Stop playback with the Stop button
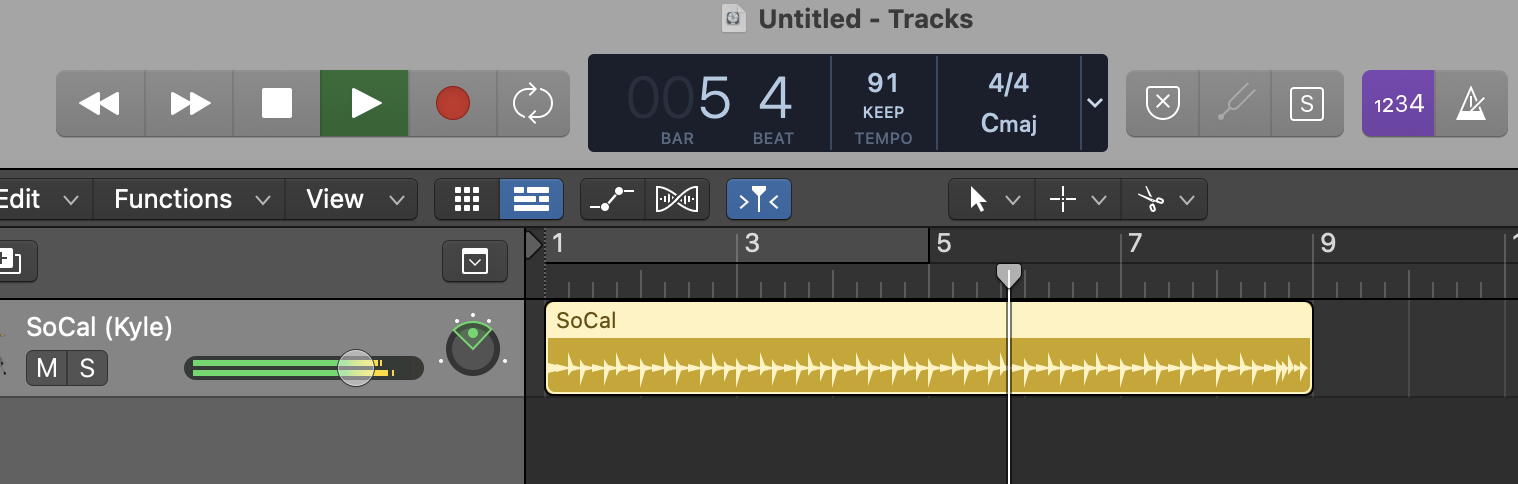 tap(277, 103)
